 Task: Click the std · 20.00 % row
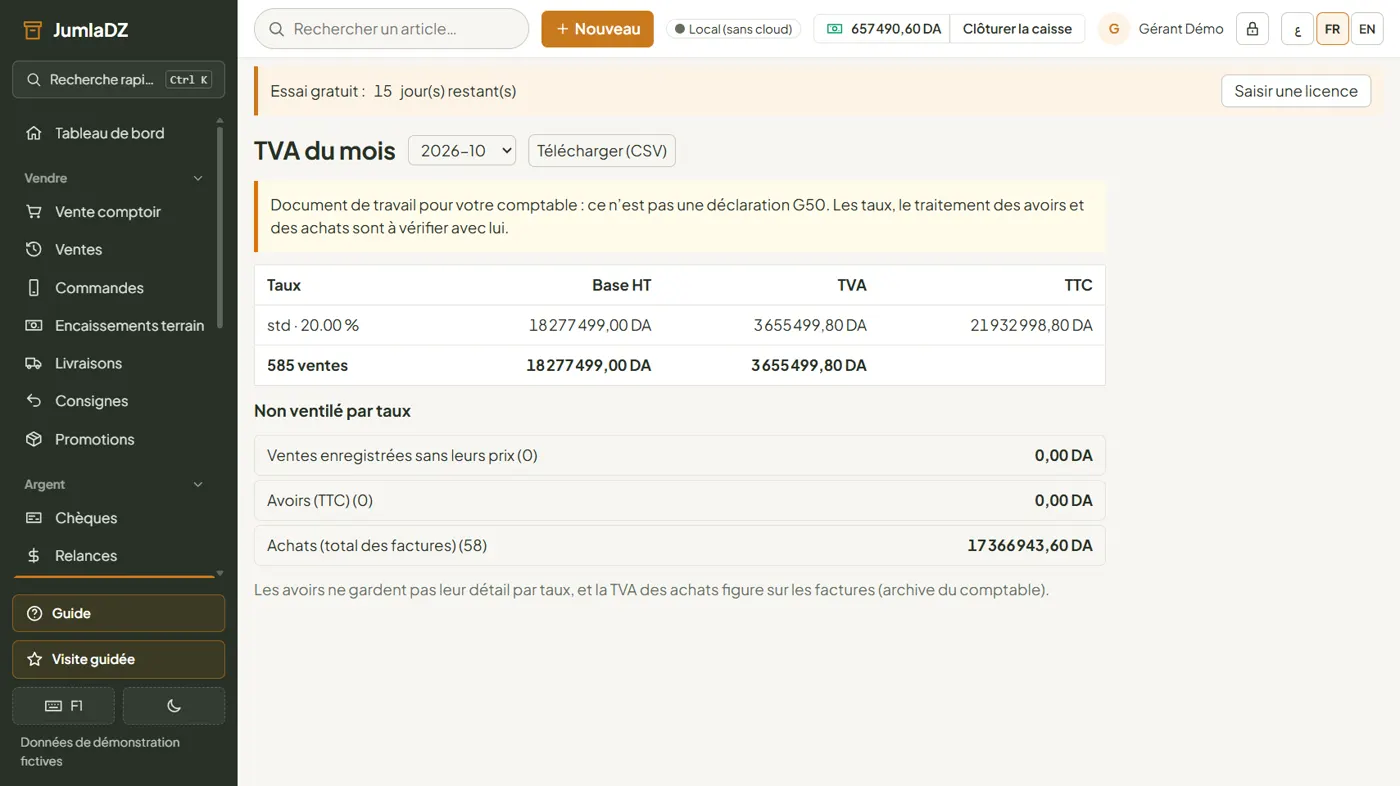[x=680, y=325]
